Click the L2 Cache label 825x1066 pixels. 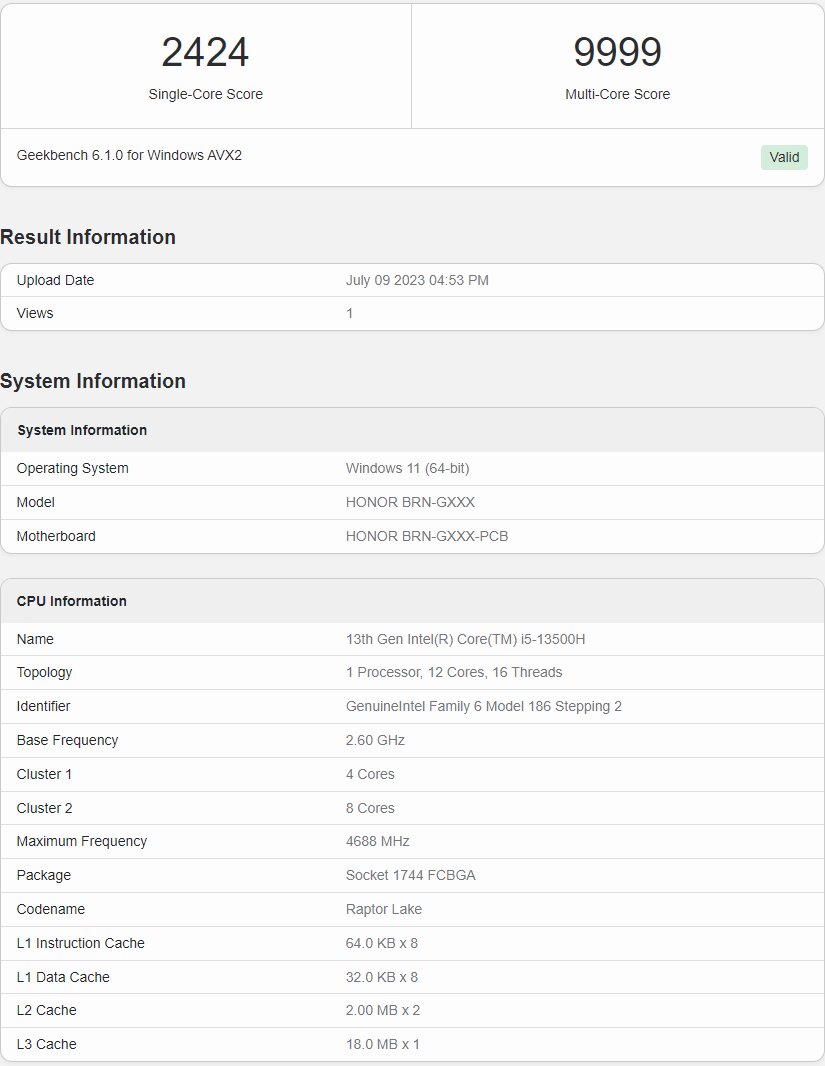[46, 1011]
